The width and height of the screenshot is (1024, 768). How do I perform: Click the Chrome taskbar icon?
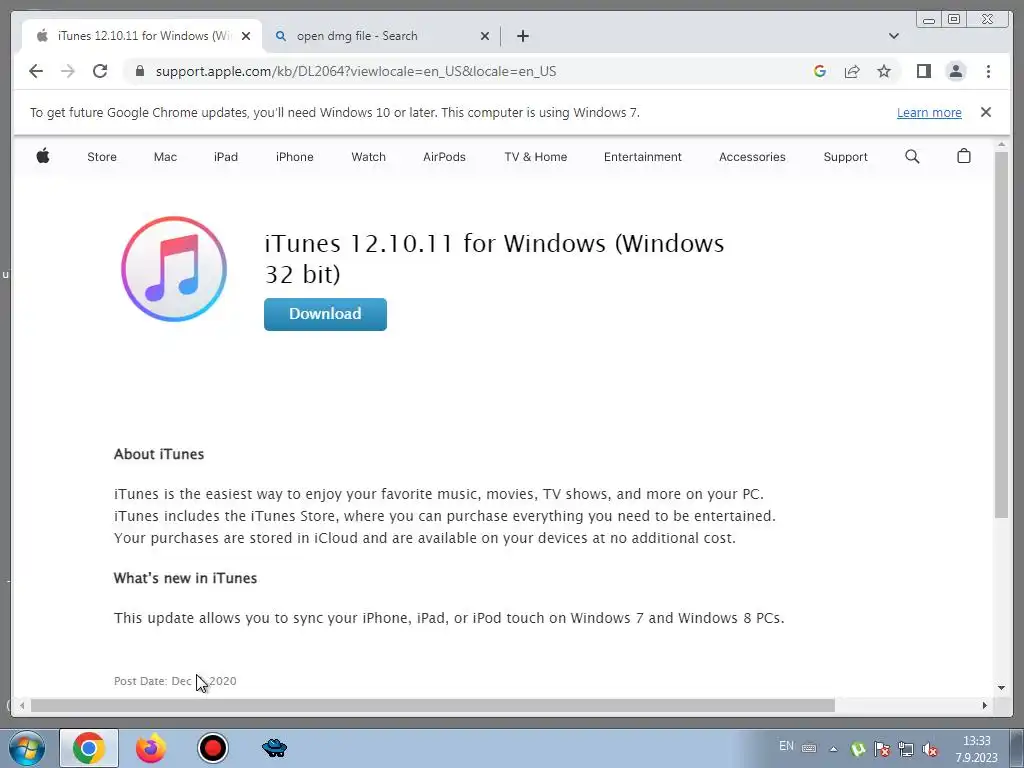(89, 748)
